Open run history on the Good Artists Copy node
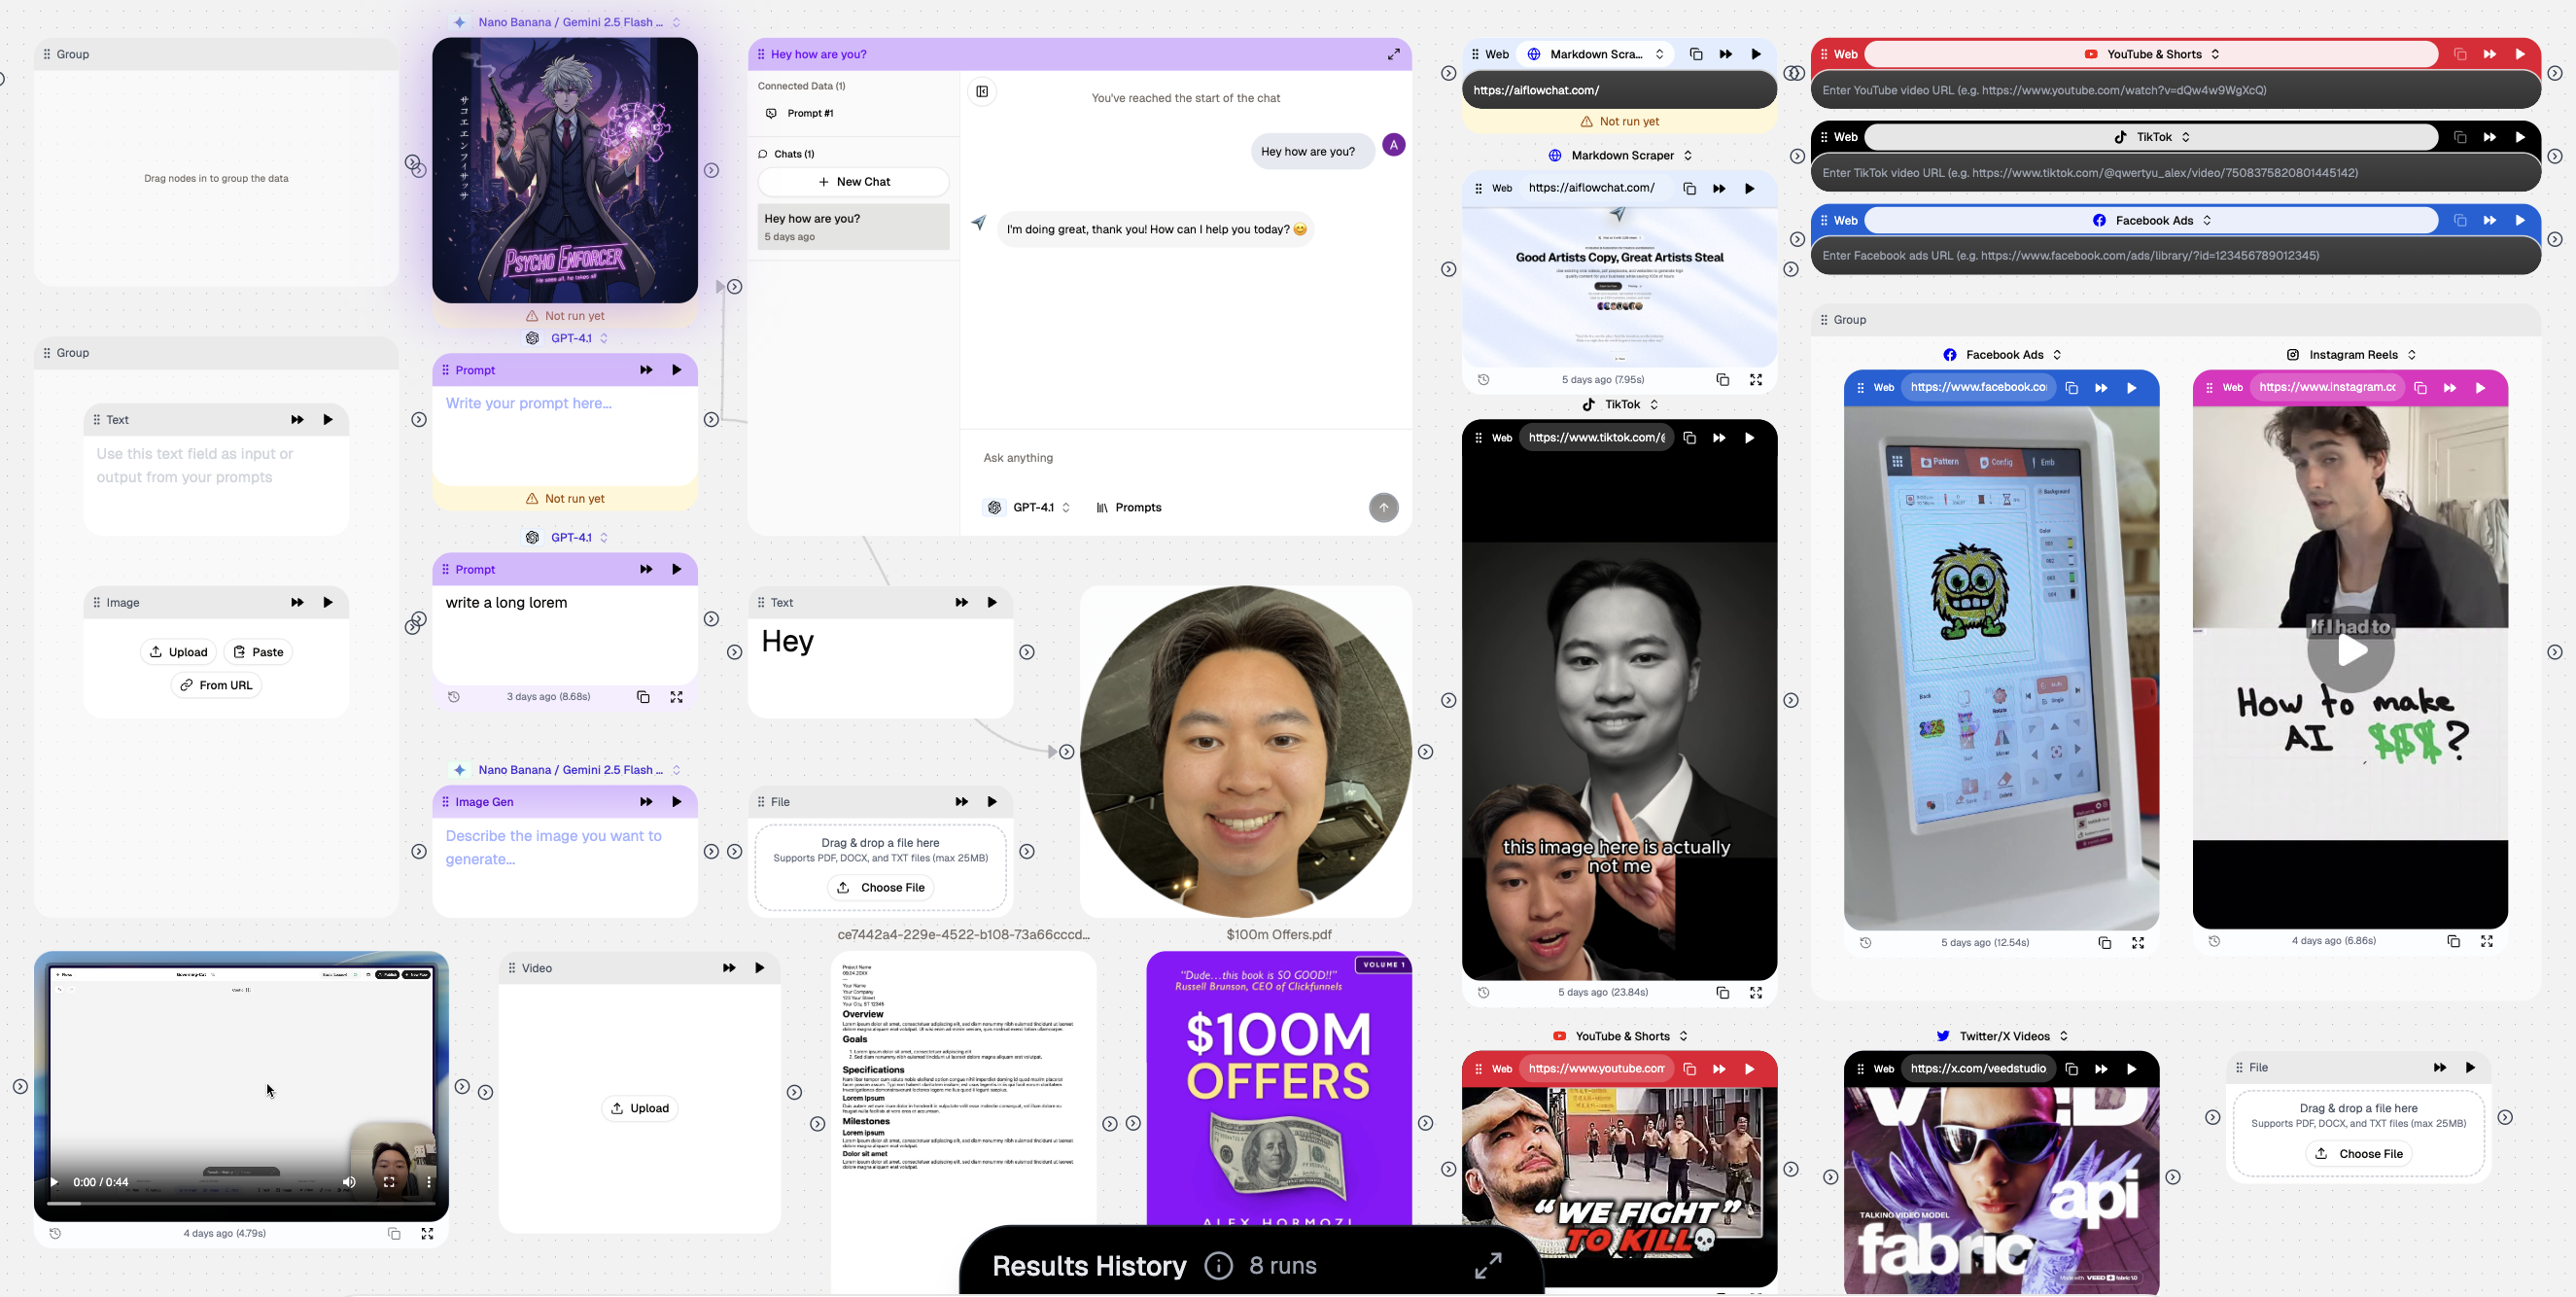Viewport: 2576px width, 1297px height. [x=1484, y=379]
